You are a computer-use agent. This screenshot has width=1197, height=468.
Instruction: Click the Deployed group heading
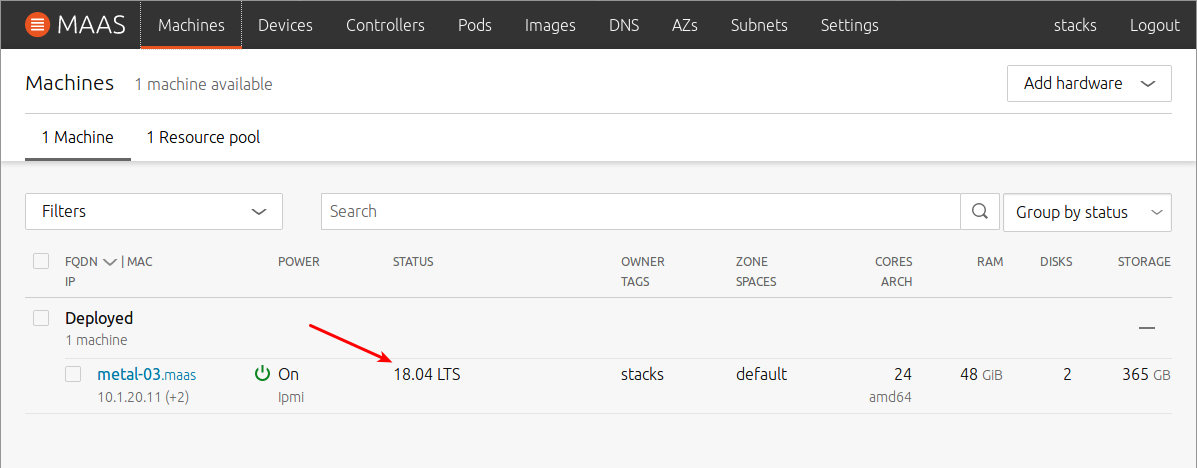(99, 318)
